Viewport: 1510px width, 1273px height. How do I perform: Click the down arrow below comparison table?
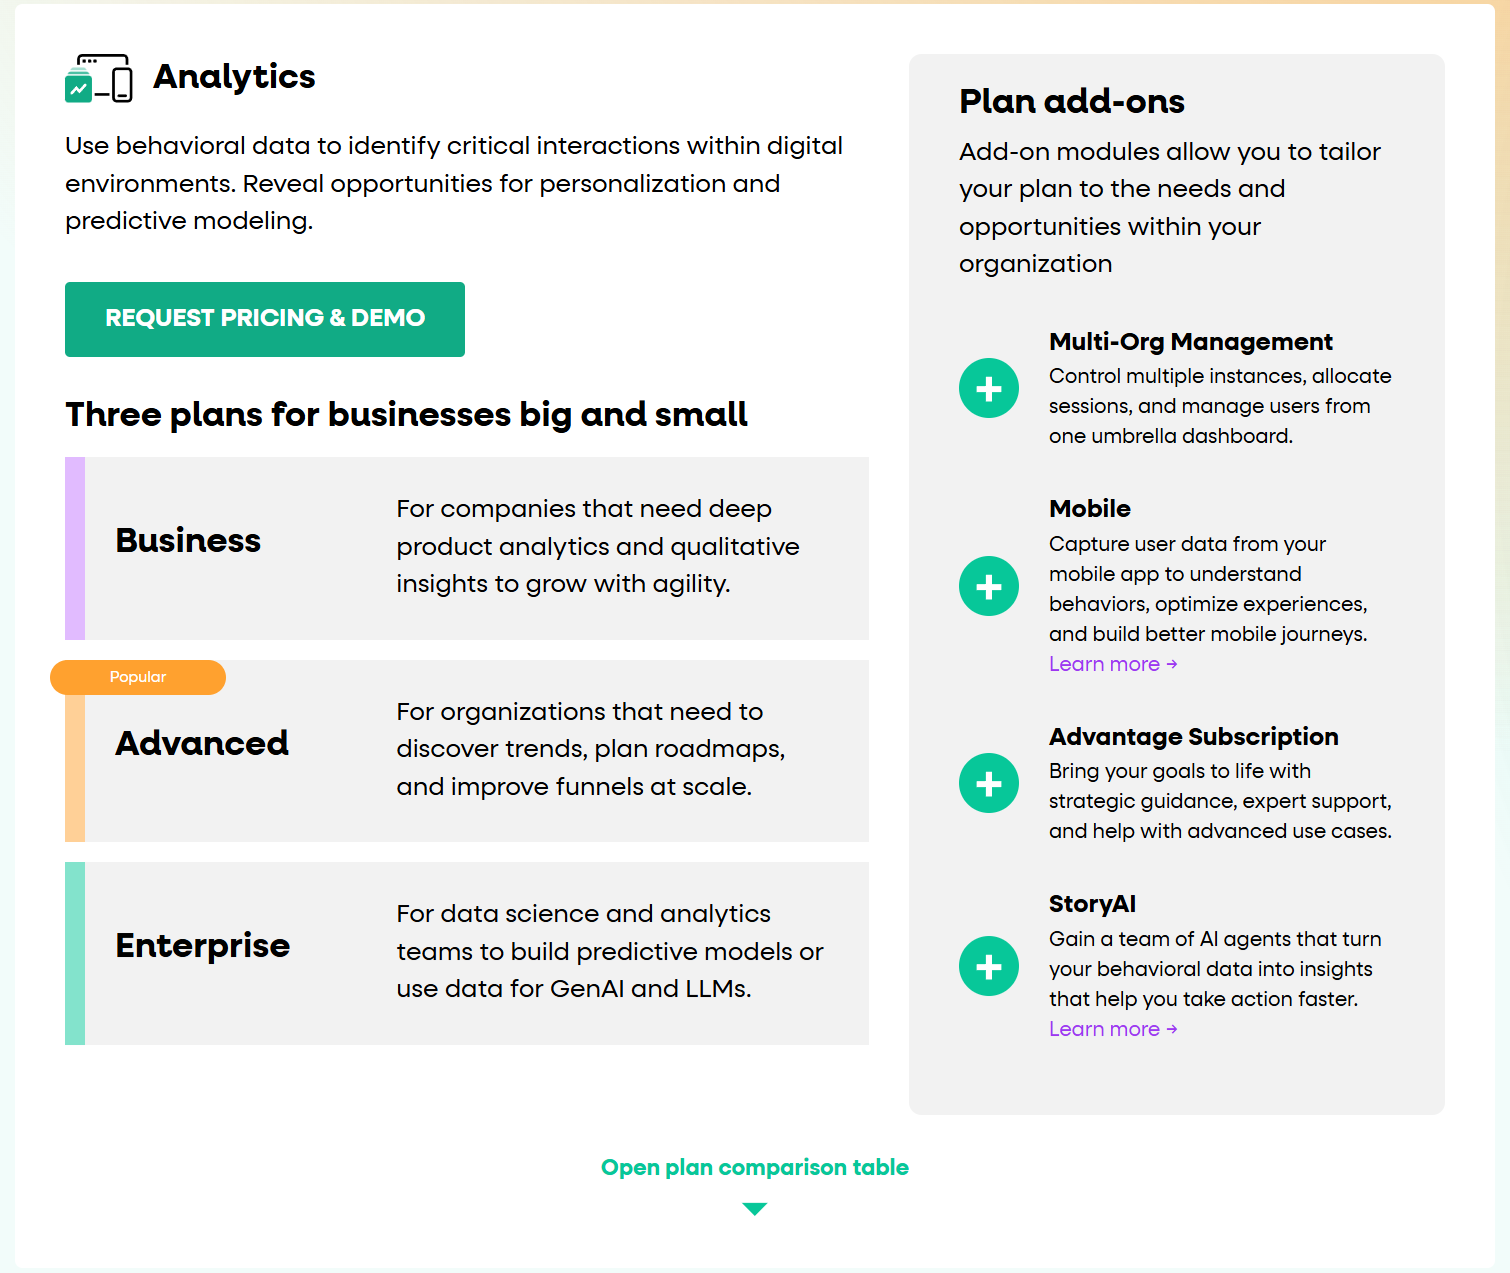coord(755,1209)
